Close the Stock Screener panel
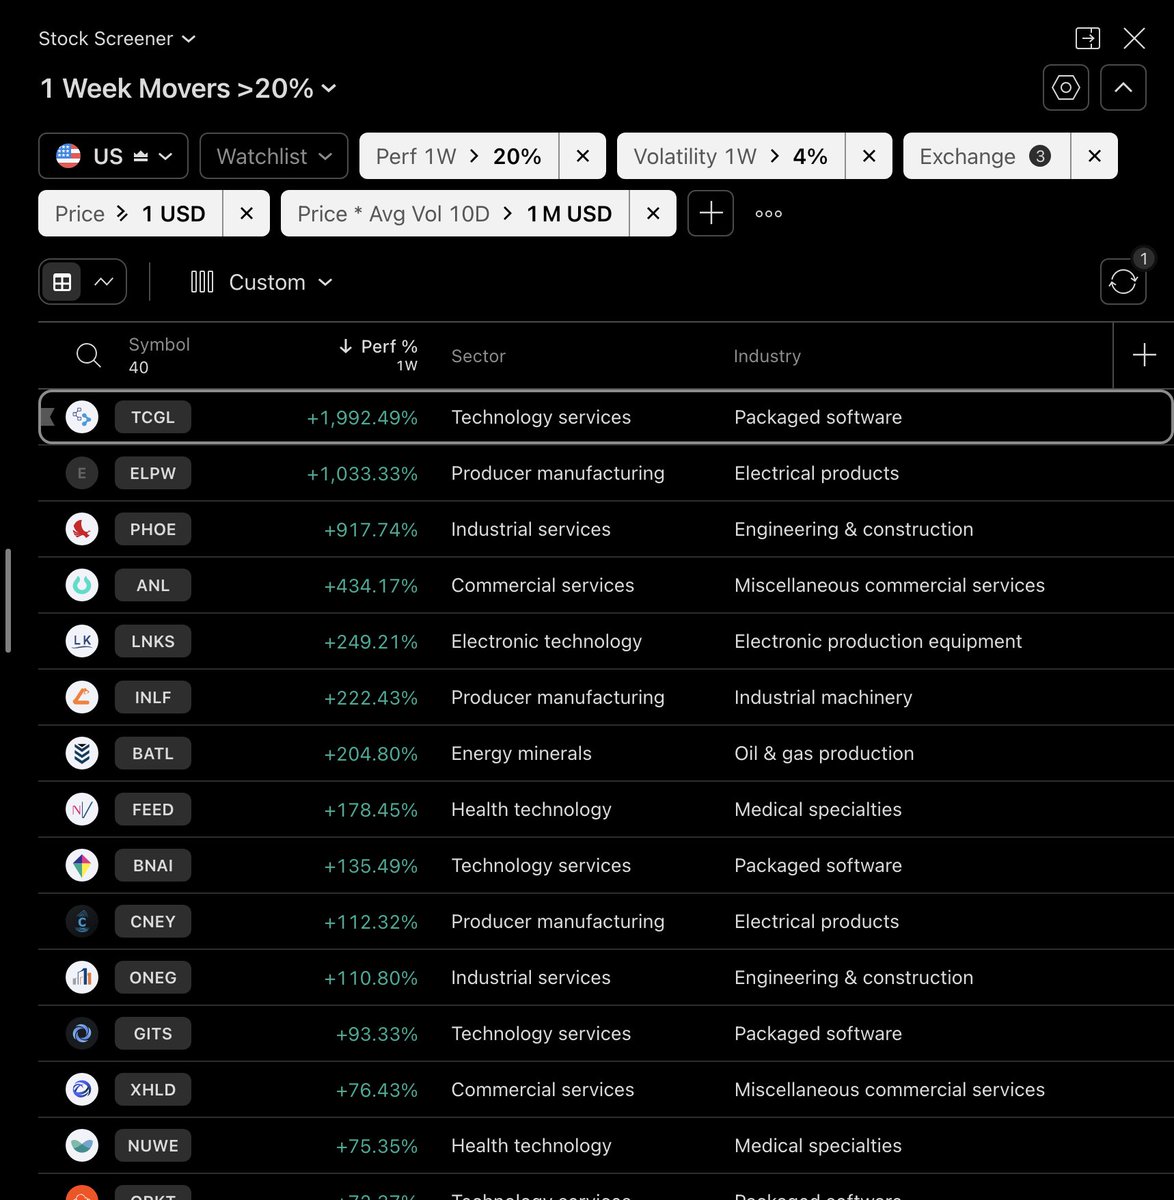1174x1200 pixels. point(1134,38)
